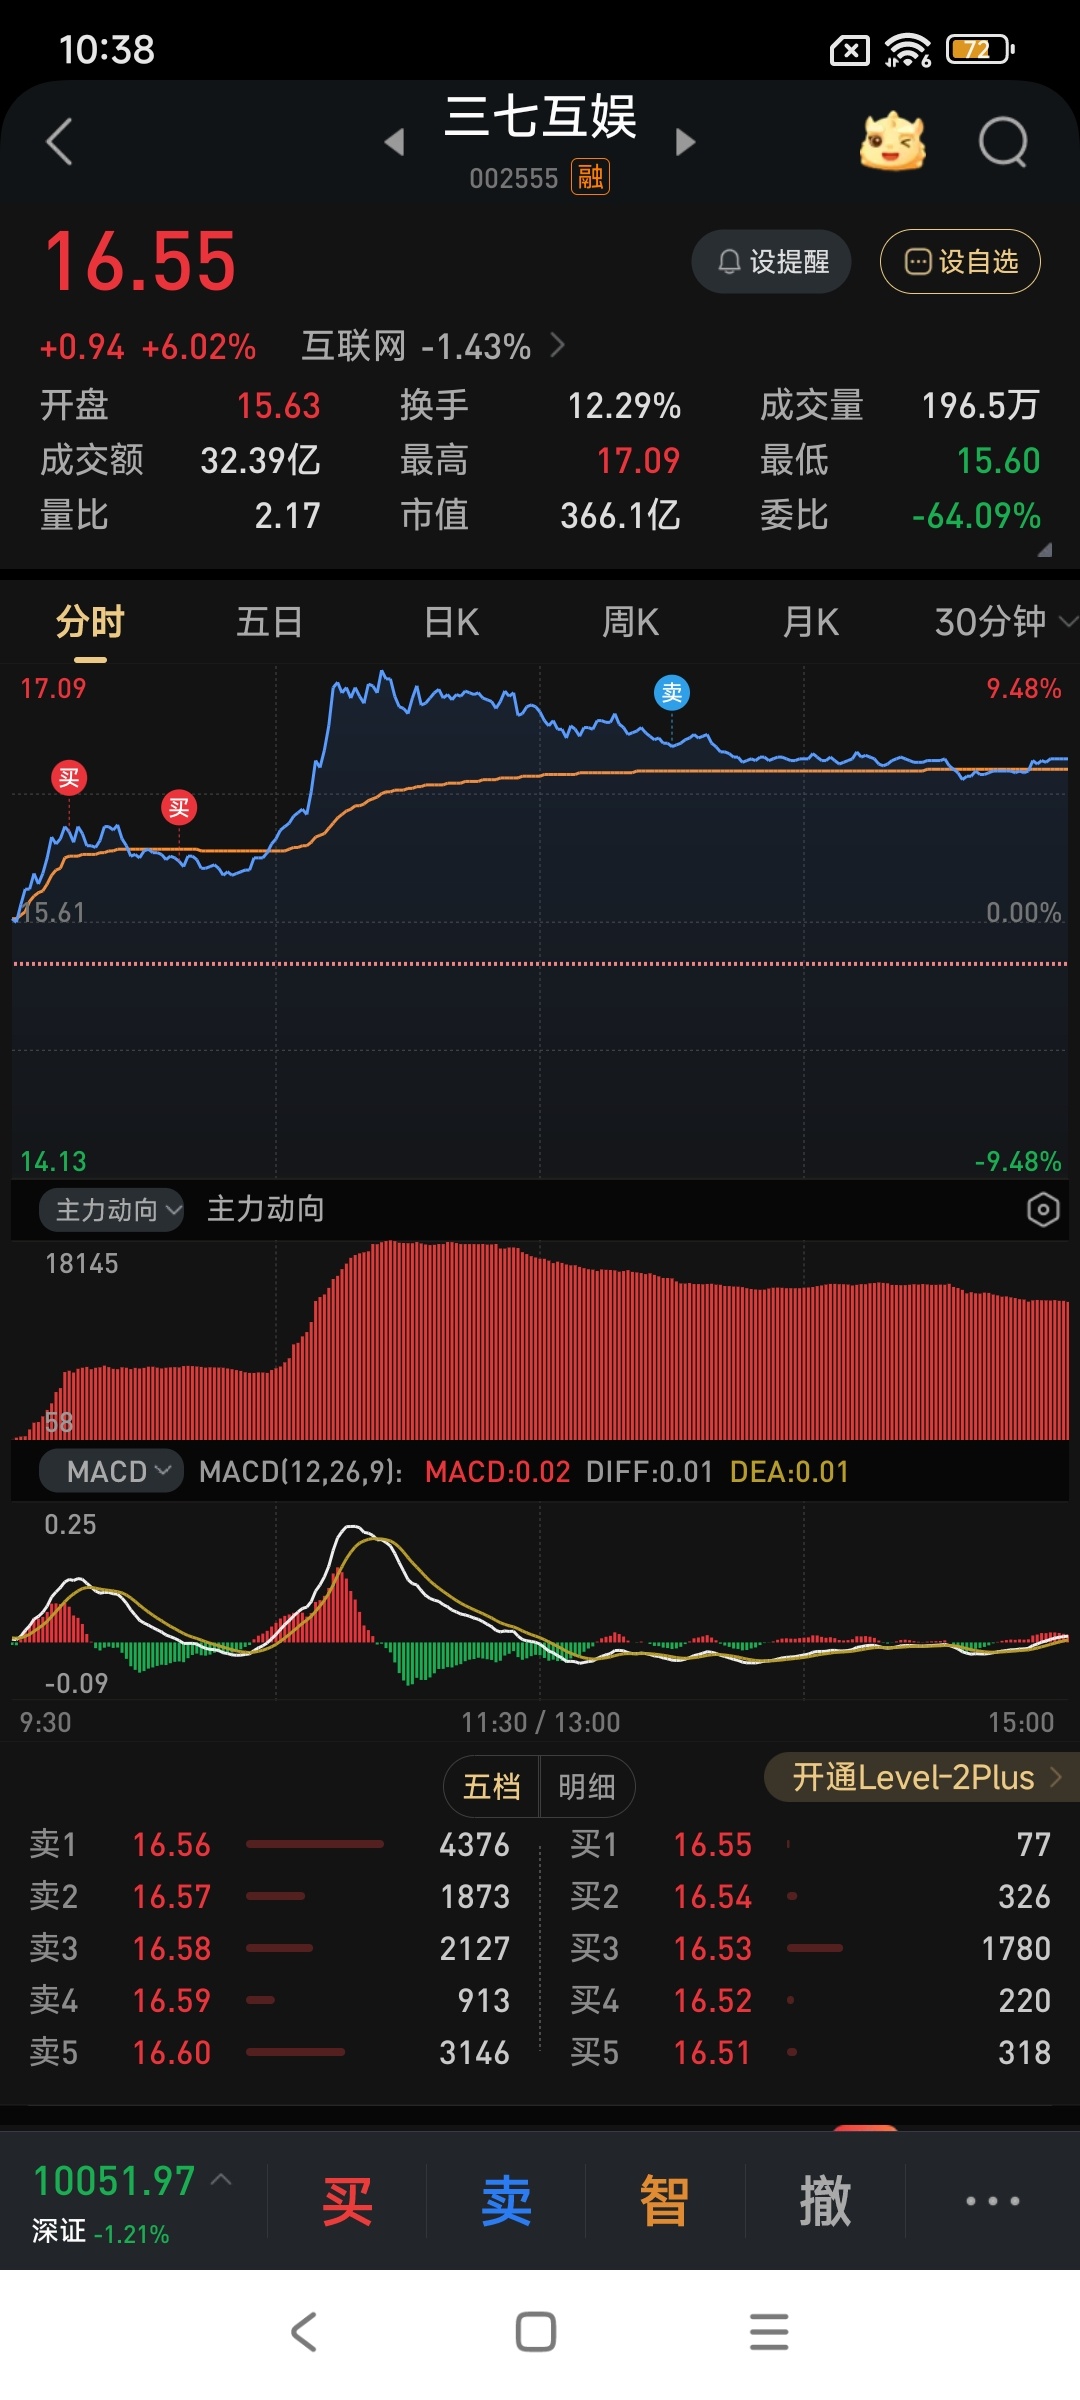Tap the red 买 buy button
The width and height of the screenshot is (1080, 2400).
click(x=347, y=2200)
